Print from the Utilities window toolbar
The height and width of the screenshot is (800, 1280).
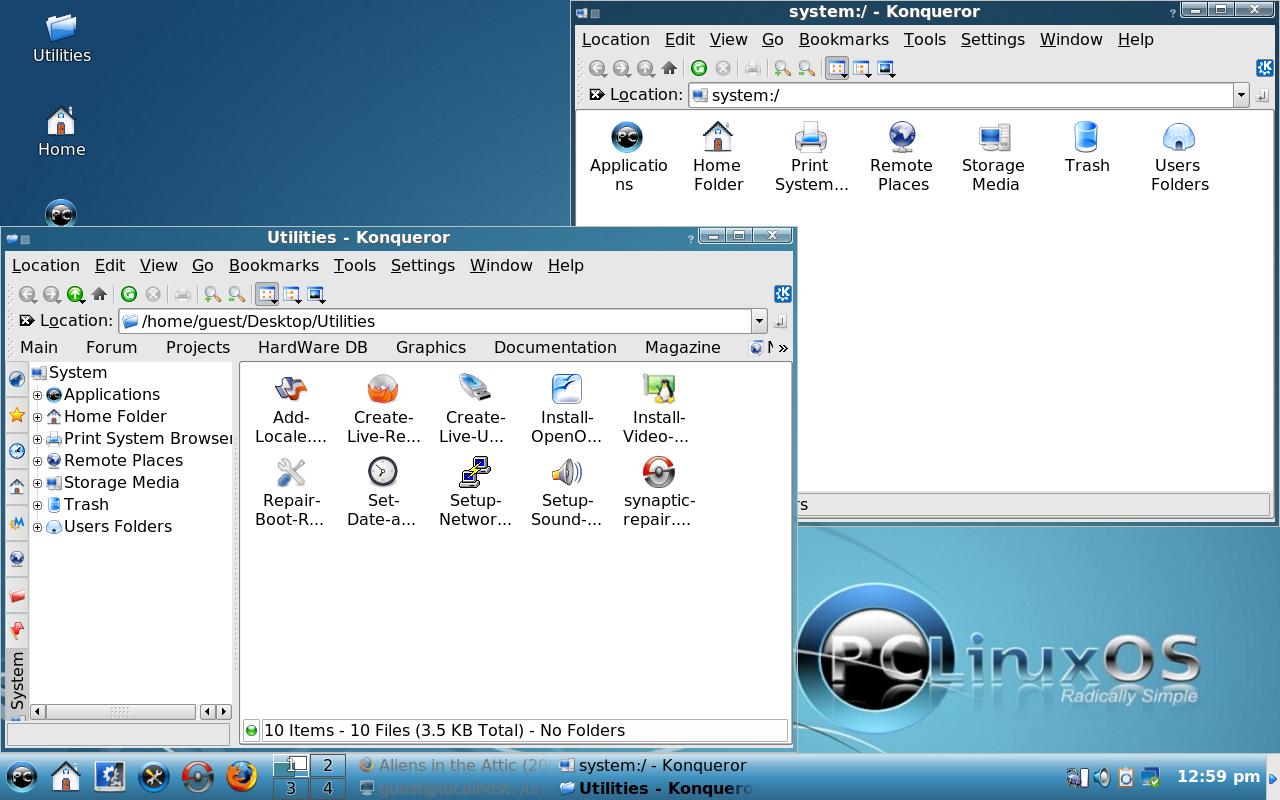pos(183,294)
